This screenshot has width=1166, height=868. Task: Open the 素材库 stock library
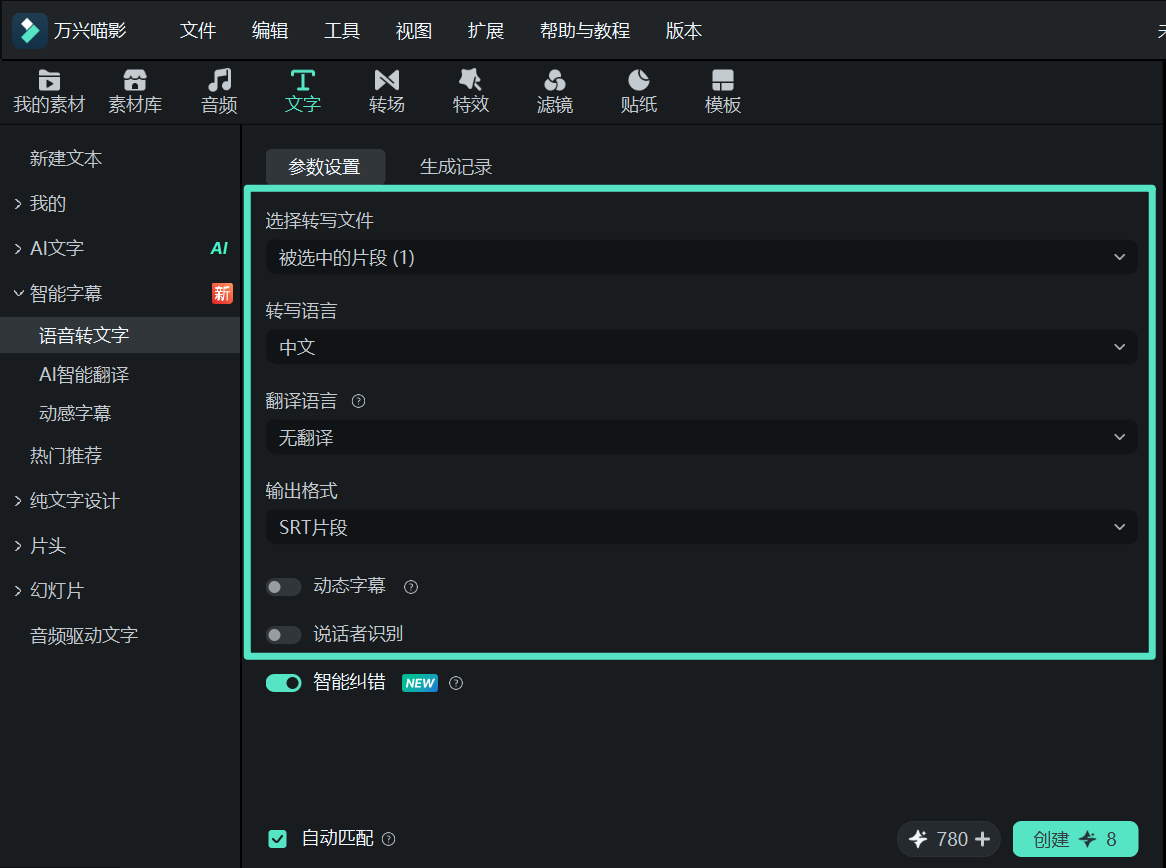135,91
